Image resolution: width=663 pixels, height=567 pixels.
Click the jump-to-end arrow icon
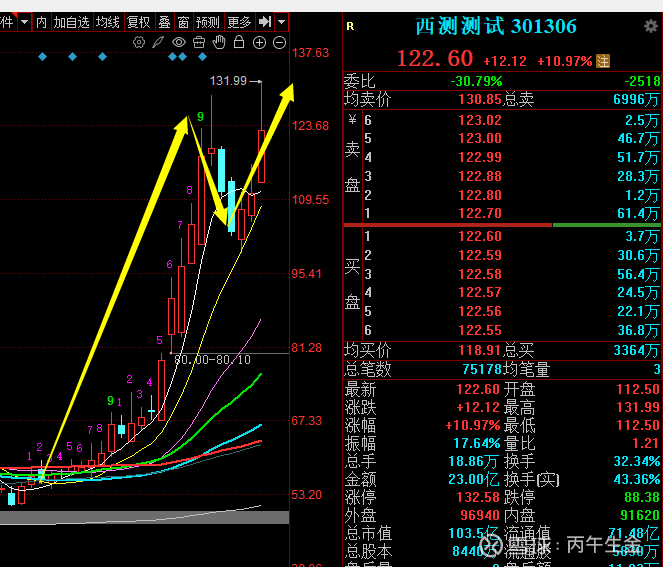[265, 22]
